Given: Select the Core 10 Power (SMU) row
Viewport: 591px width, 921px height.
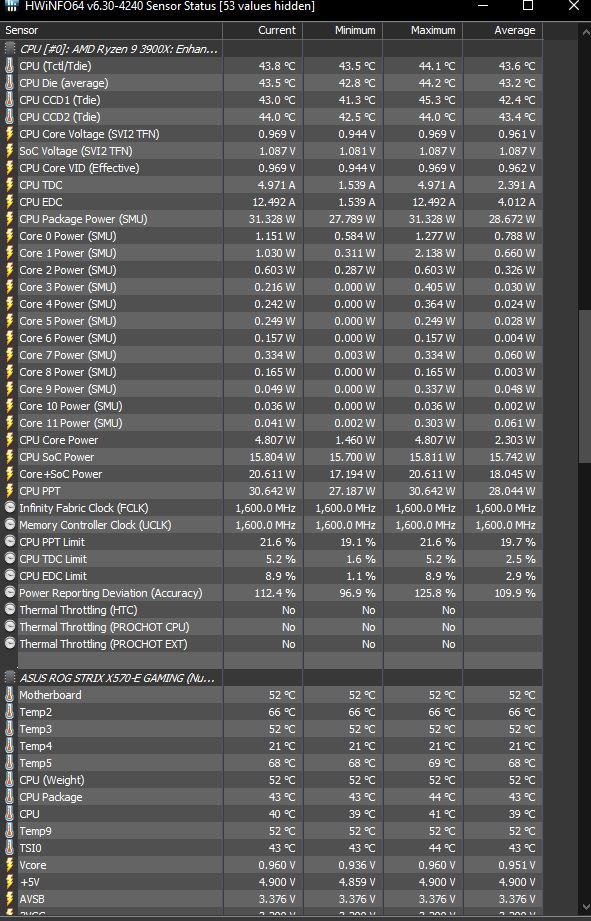Looking at the screenshot, I should point(271,406).
